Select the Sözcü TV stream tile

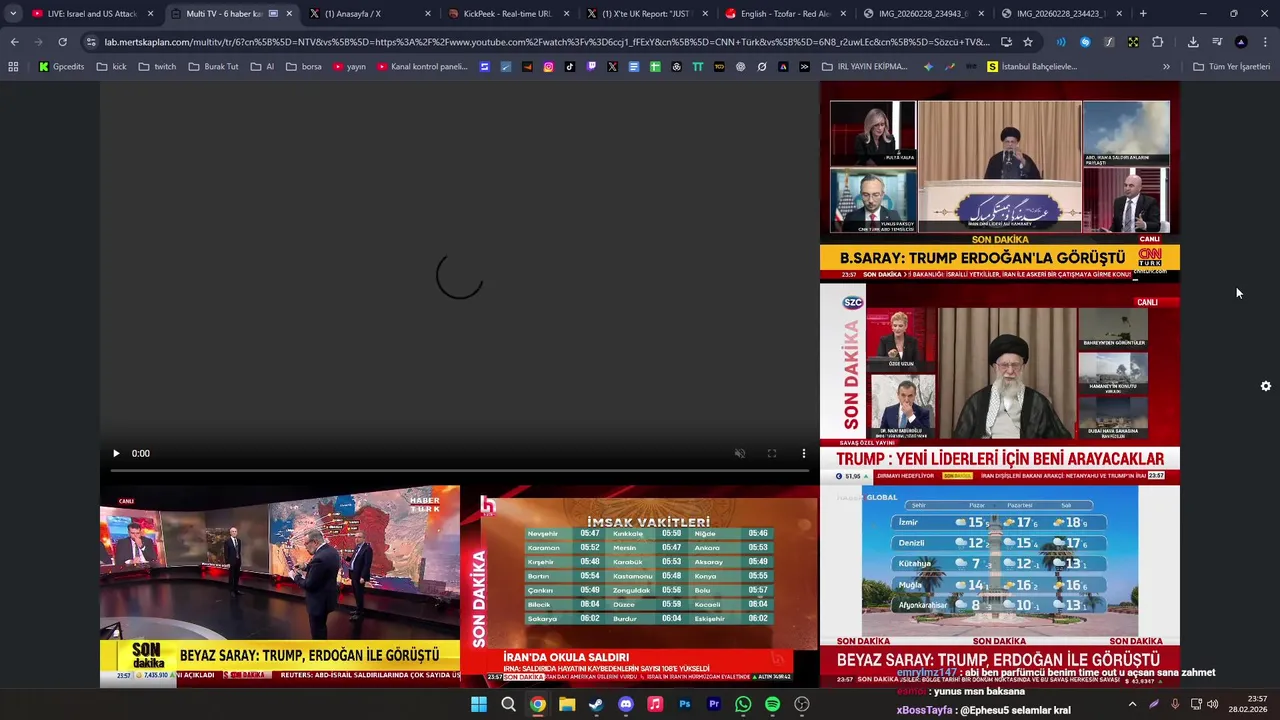coord(1000,384)
